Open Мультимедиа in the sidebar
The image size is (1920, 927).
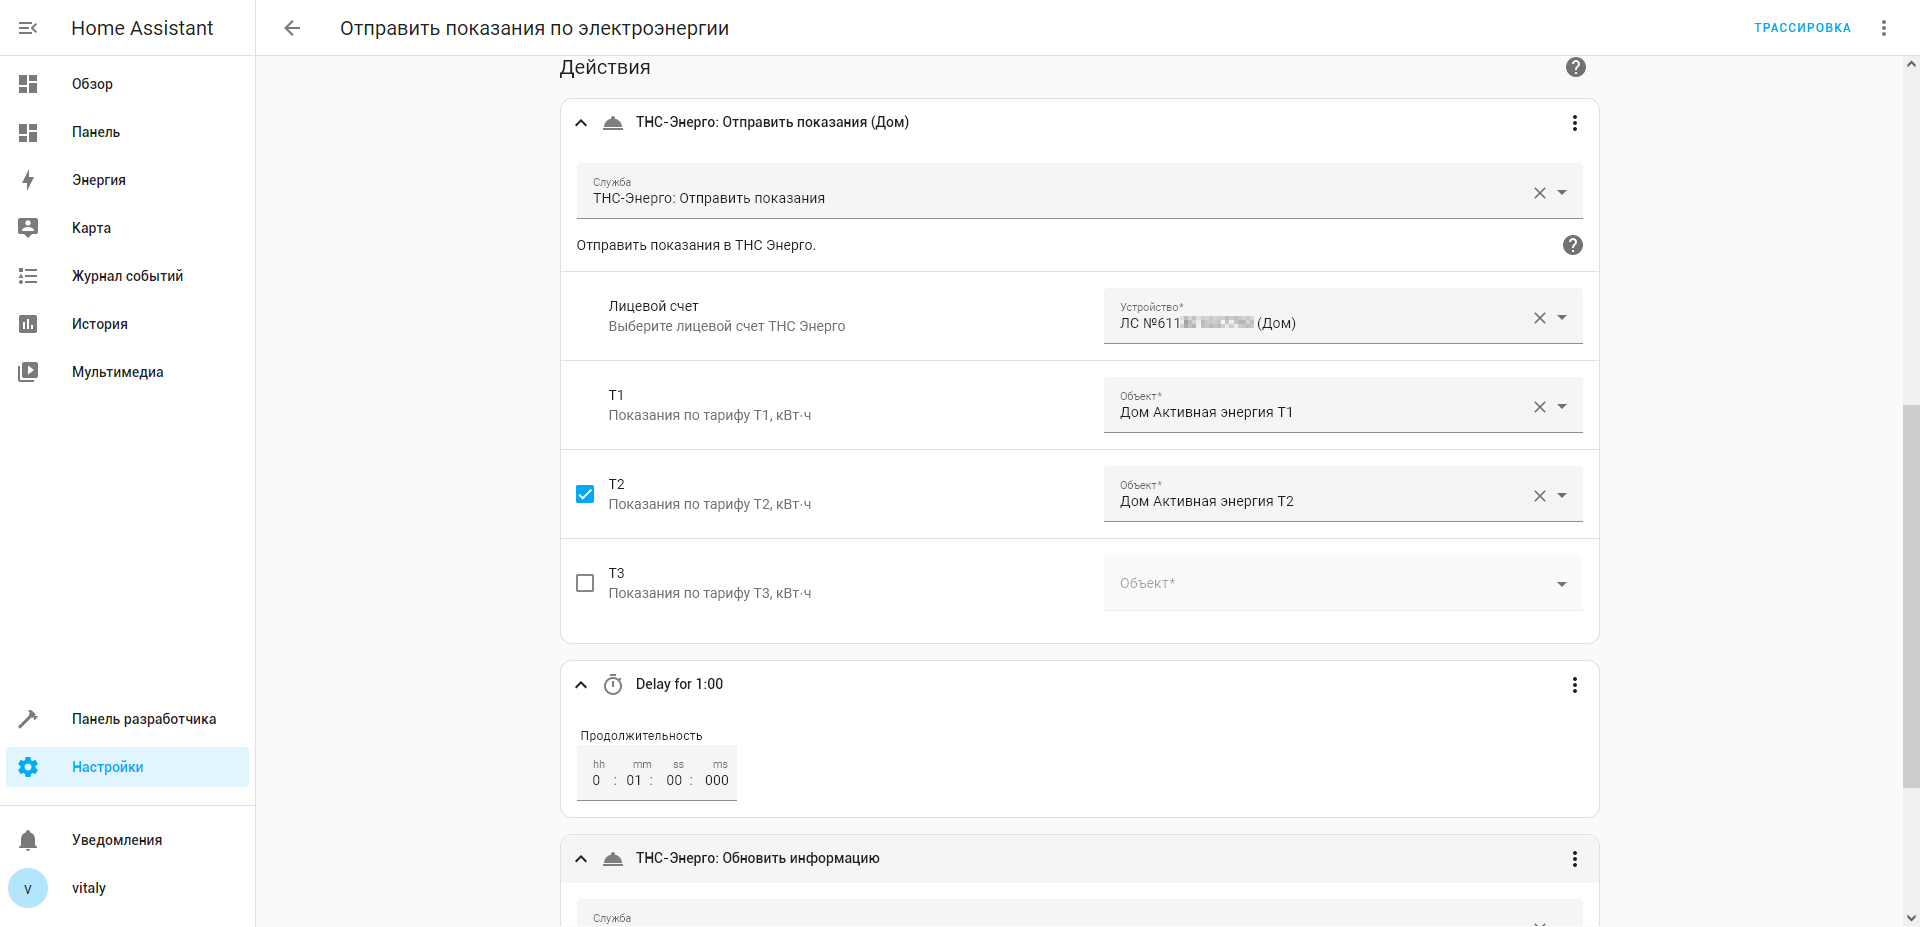pos(128,372)
